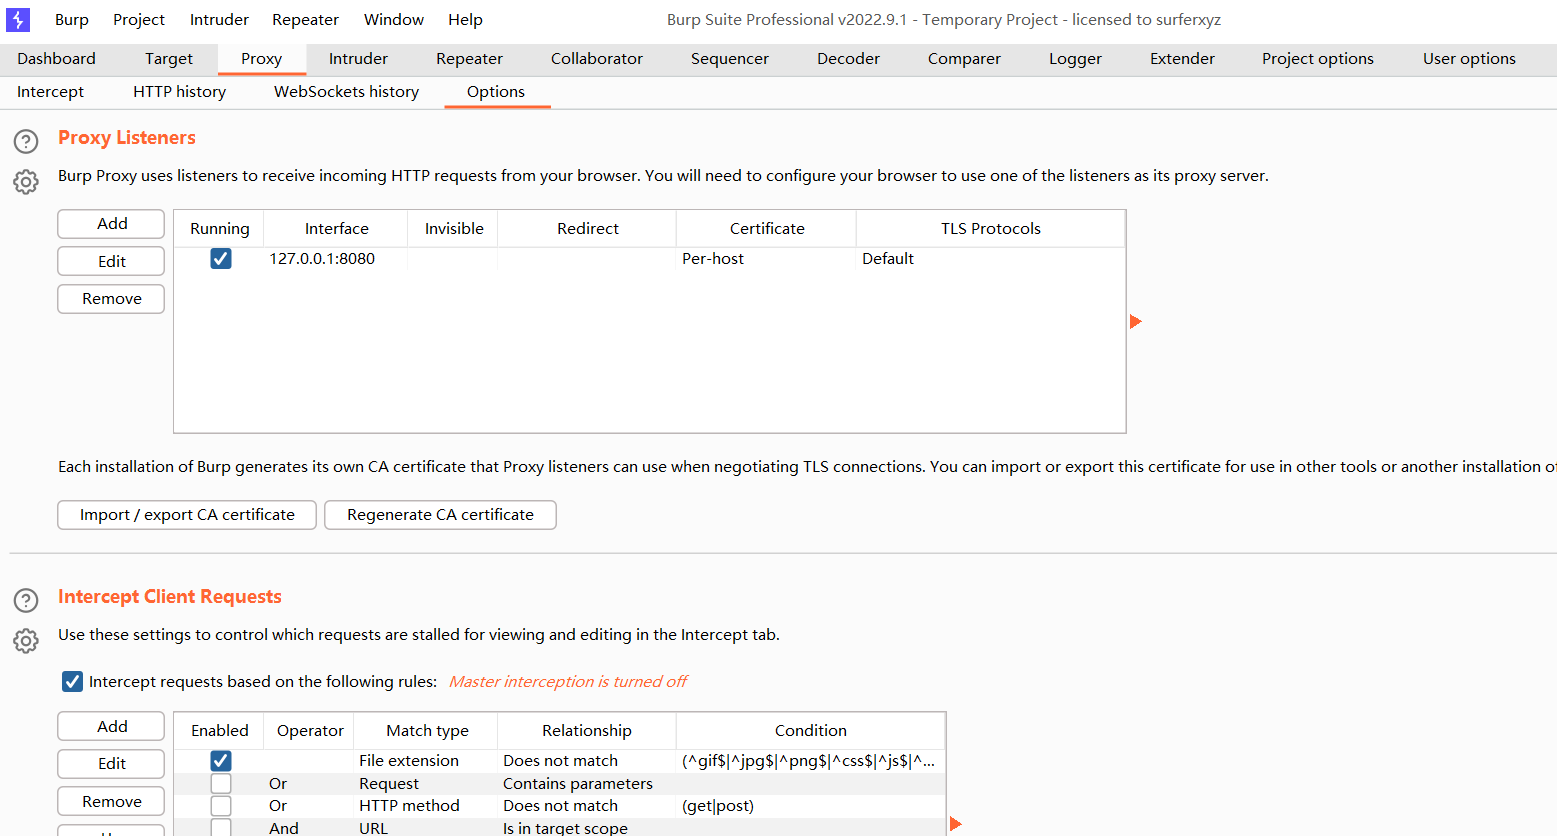Image resolution: width=1557 pixels, height=836 pixels.
Task: Remove the selected proxy listener
Action: pyautogui.click(x=111, y=299)
